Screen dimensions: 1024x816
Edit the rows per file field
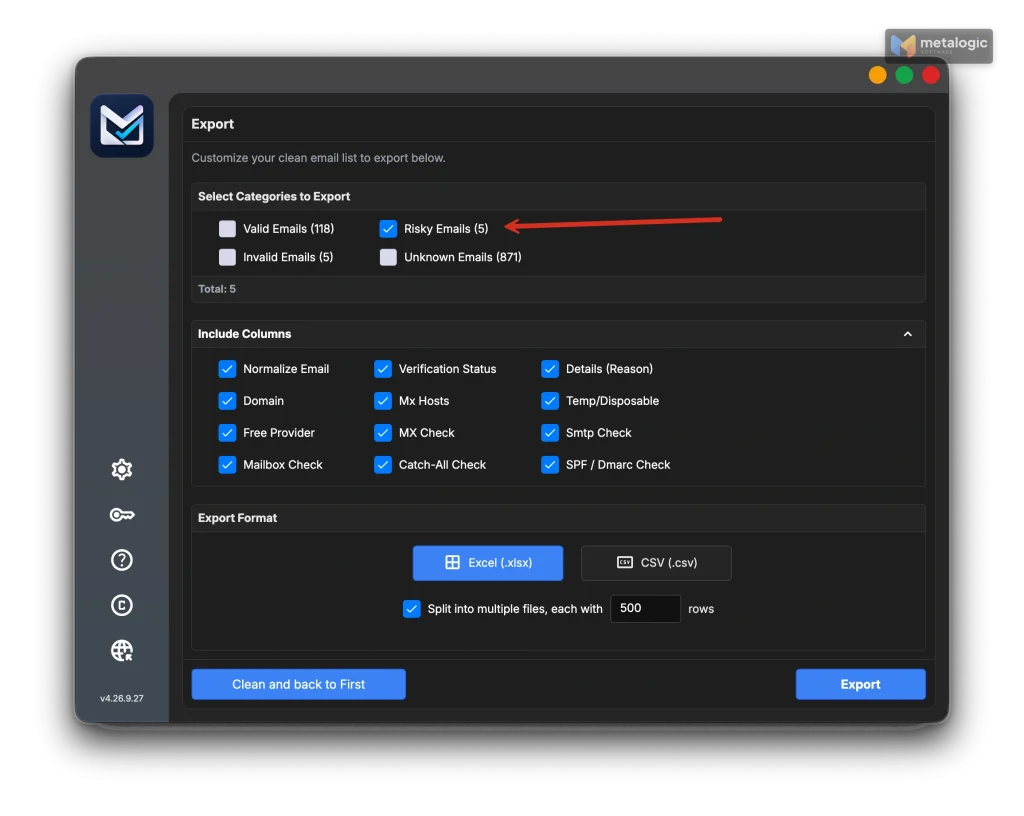click(645, 608)
